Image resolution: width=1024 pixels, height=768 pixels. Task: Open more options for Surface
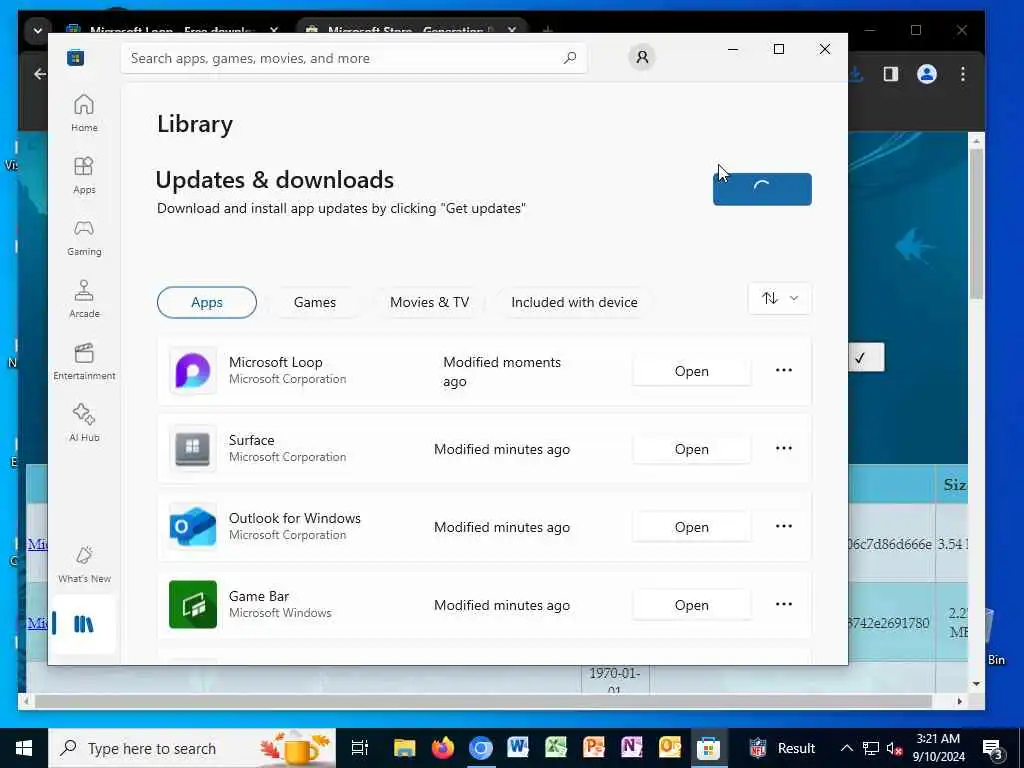(x=784, y=449)
